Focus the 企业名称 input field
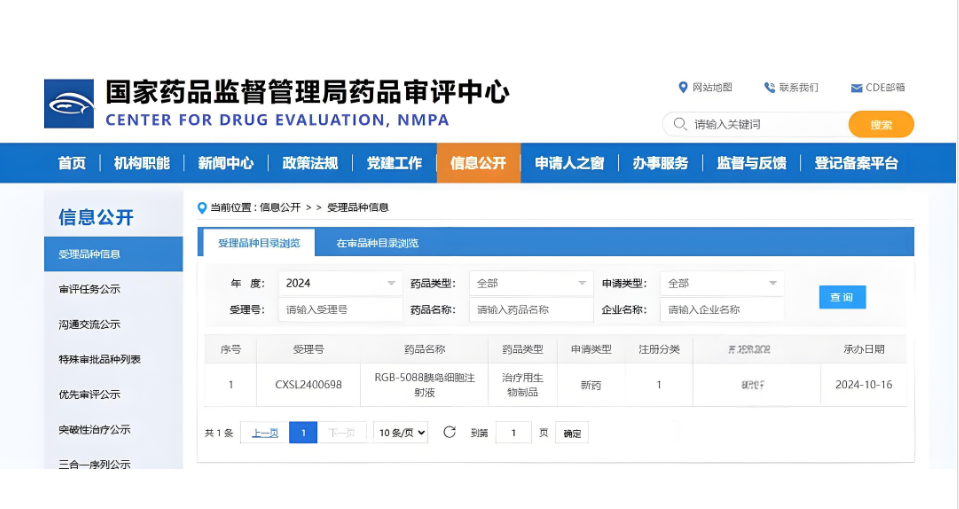The height and width of the screenshot is (509, 959). (721, 310)
